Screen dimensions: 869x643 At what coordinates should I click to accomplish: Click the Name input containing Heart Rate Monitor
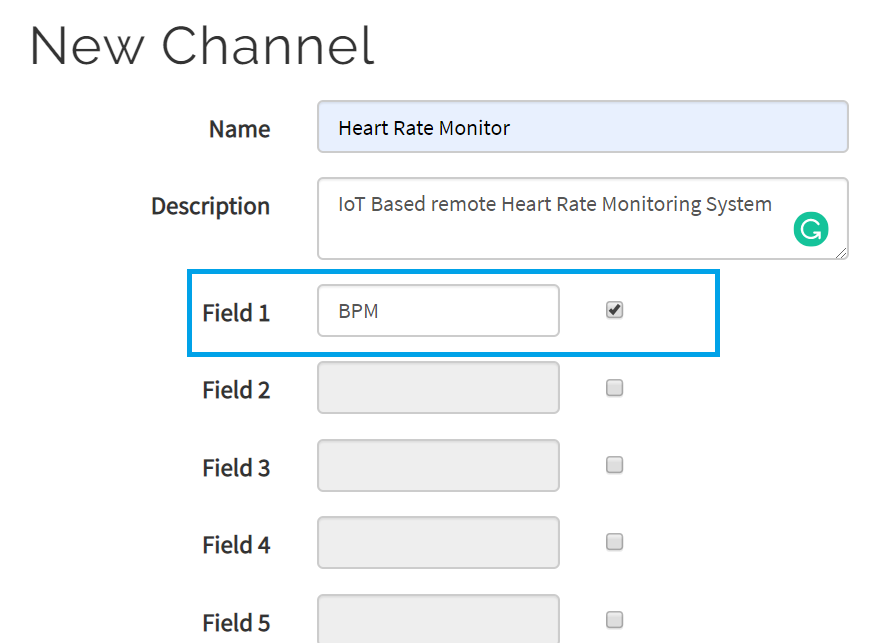[x=582, y=127]
